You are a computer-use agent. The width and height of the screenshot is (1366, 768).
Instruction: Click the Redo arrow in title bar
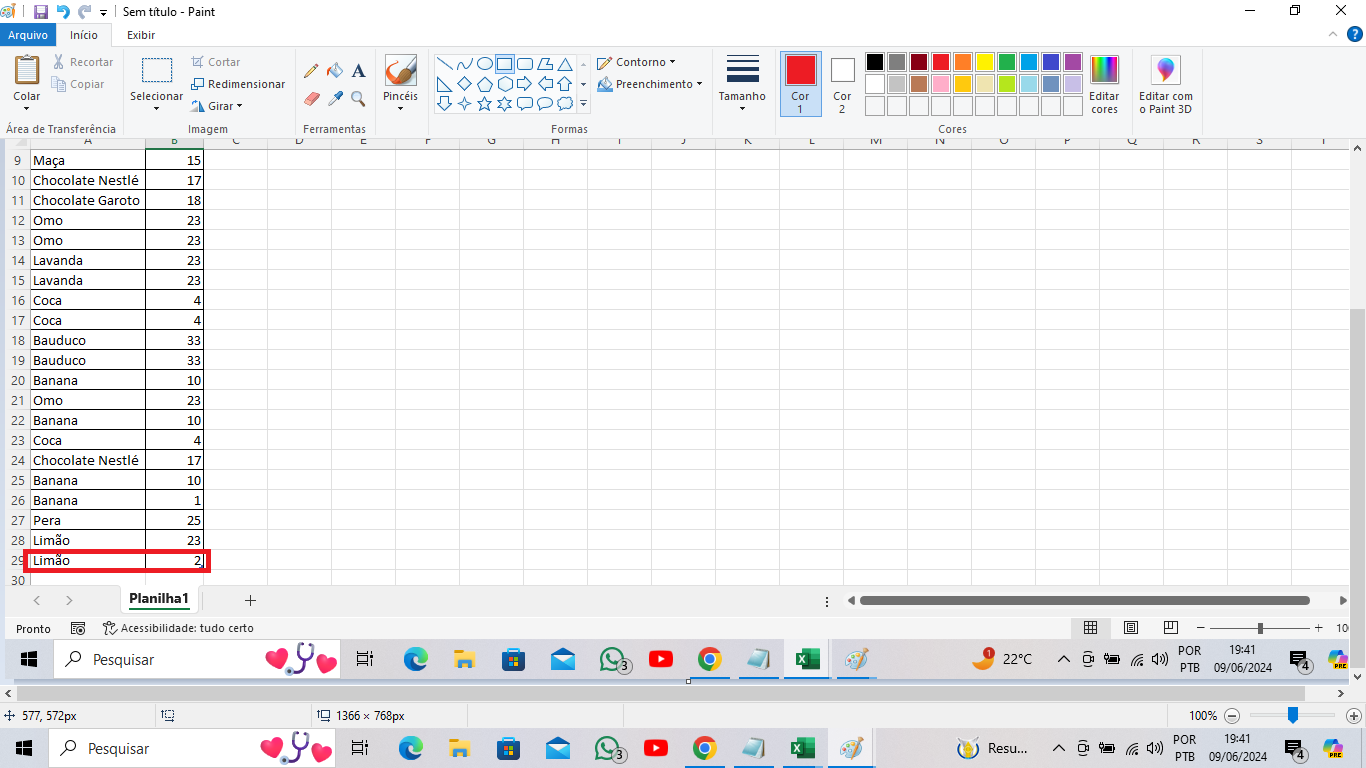[x=85, y=12]
